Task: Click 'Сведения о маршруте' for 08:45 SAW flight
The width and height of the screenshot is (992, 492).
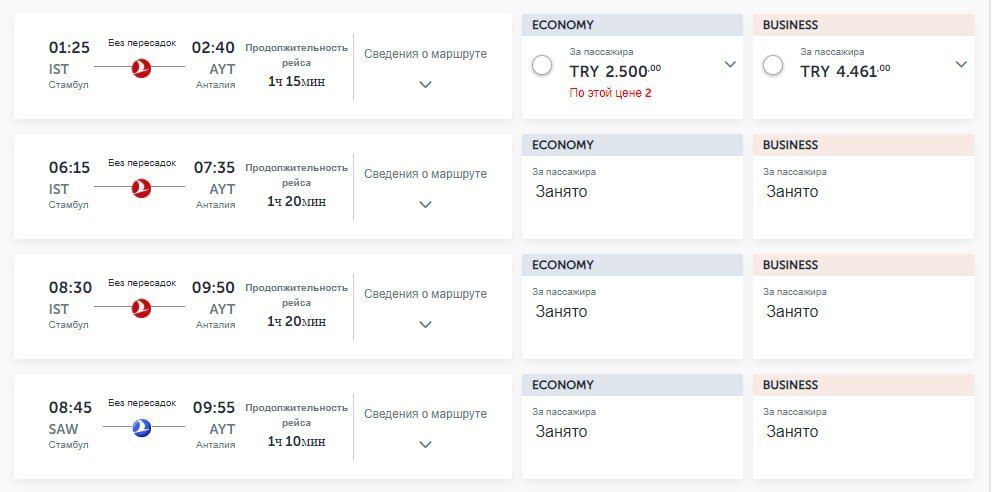Action: (x=425, y=414)
